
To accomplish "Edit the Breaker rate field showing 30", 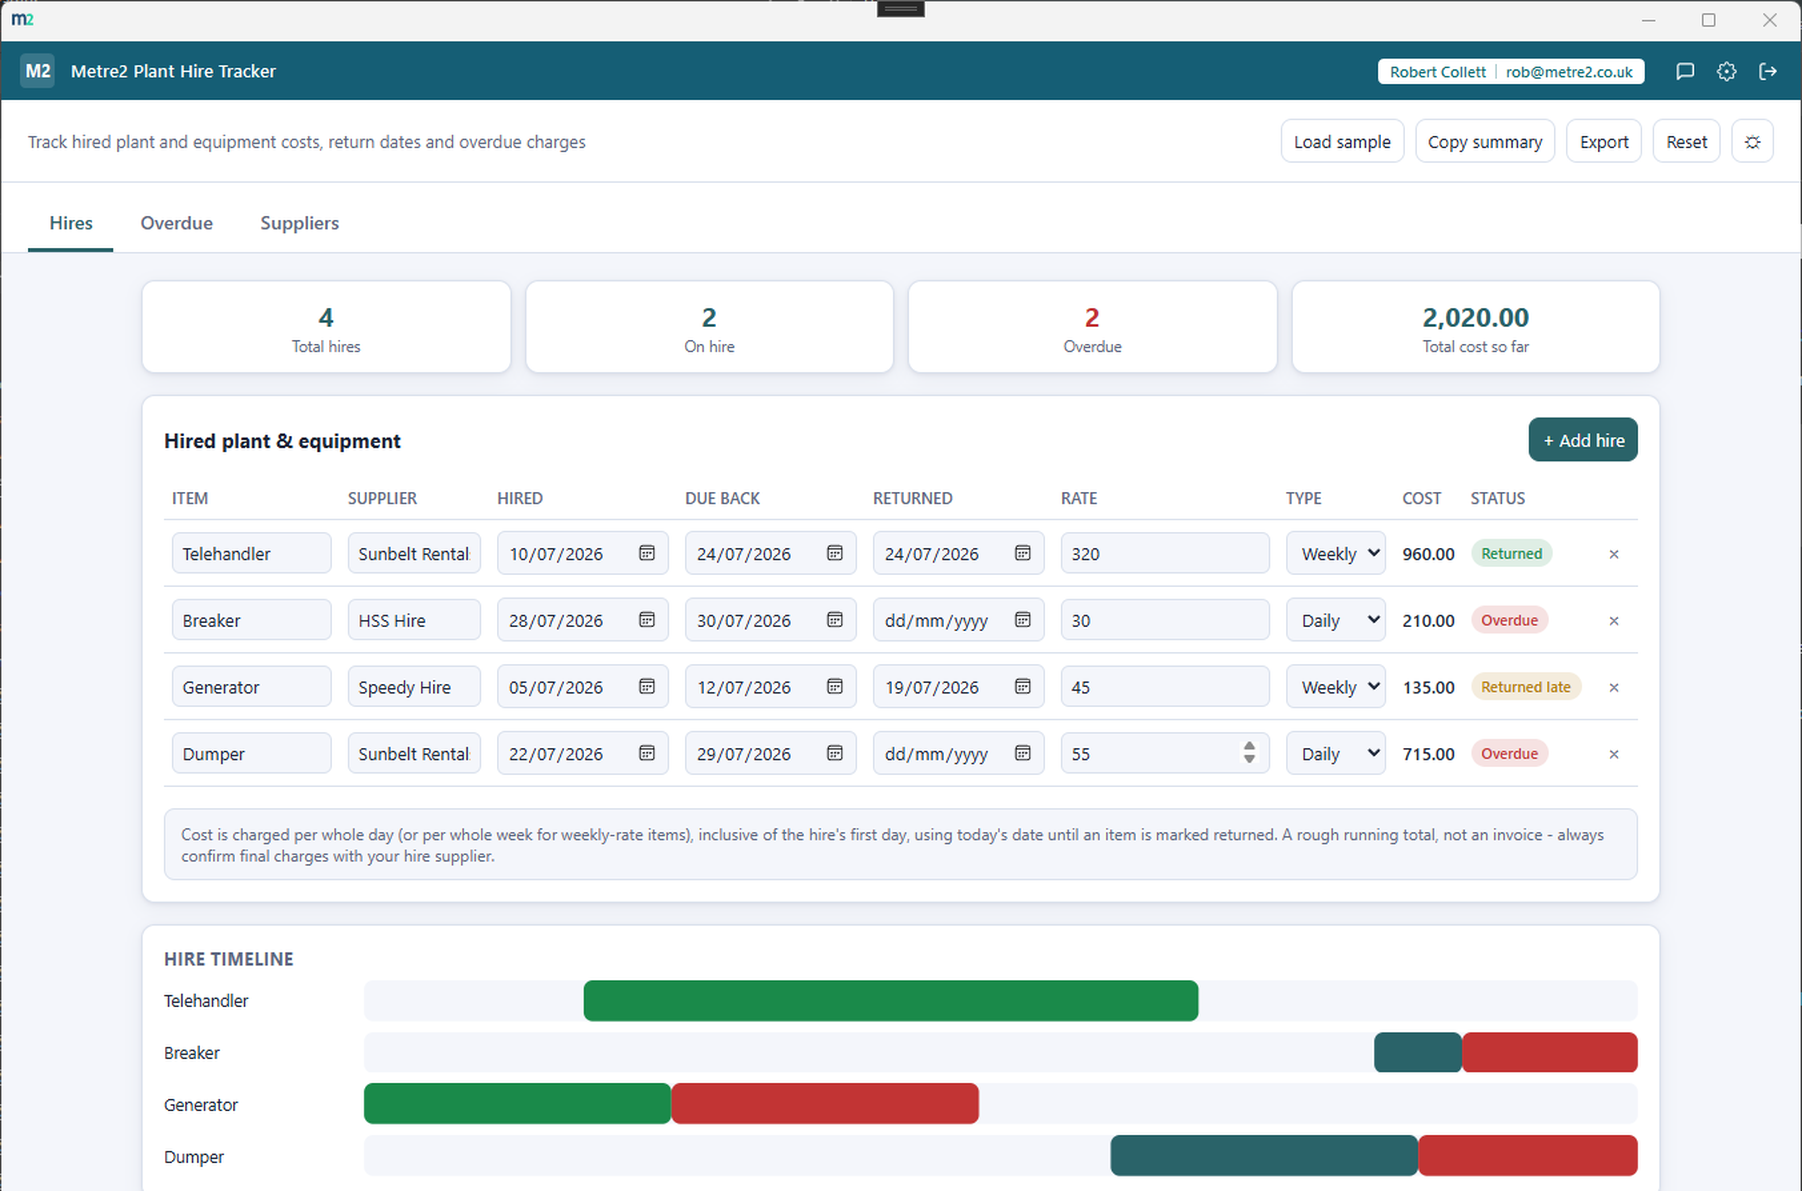I will pyautogui.click(x=1165, y=620).
